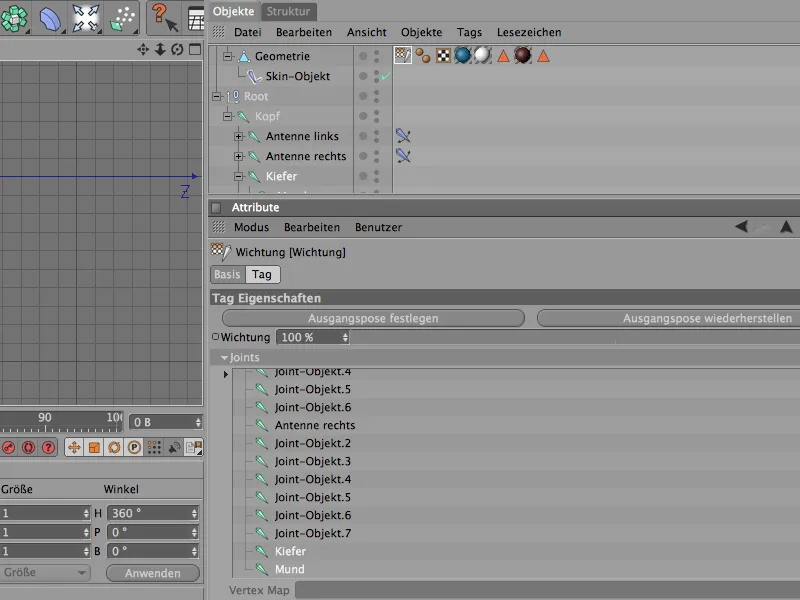
Task: Click the red record keyframe button
Action: (x=9, y=447)
